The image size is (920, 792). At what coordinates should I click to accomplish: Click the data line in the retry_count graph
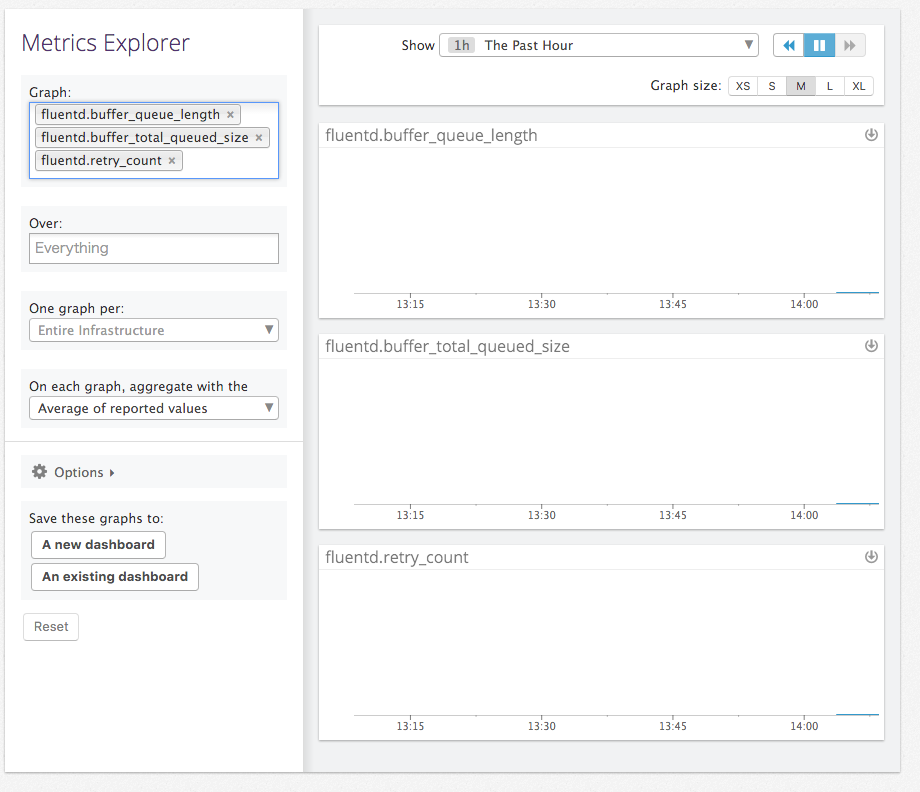click(857, 714)
